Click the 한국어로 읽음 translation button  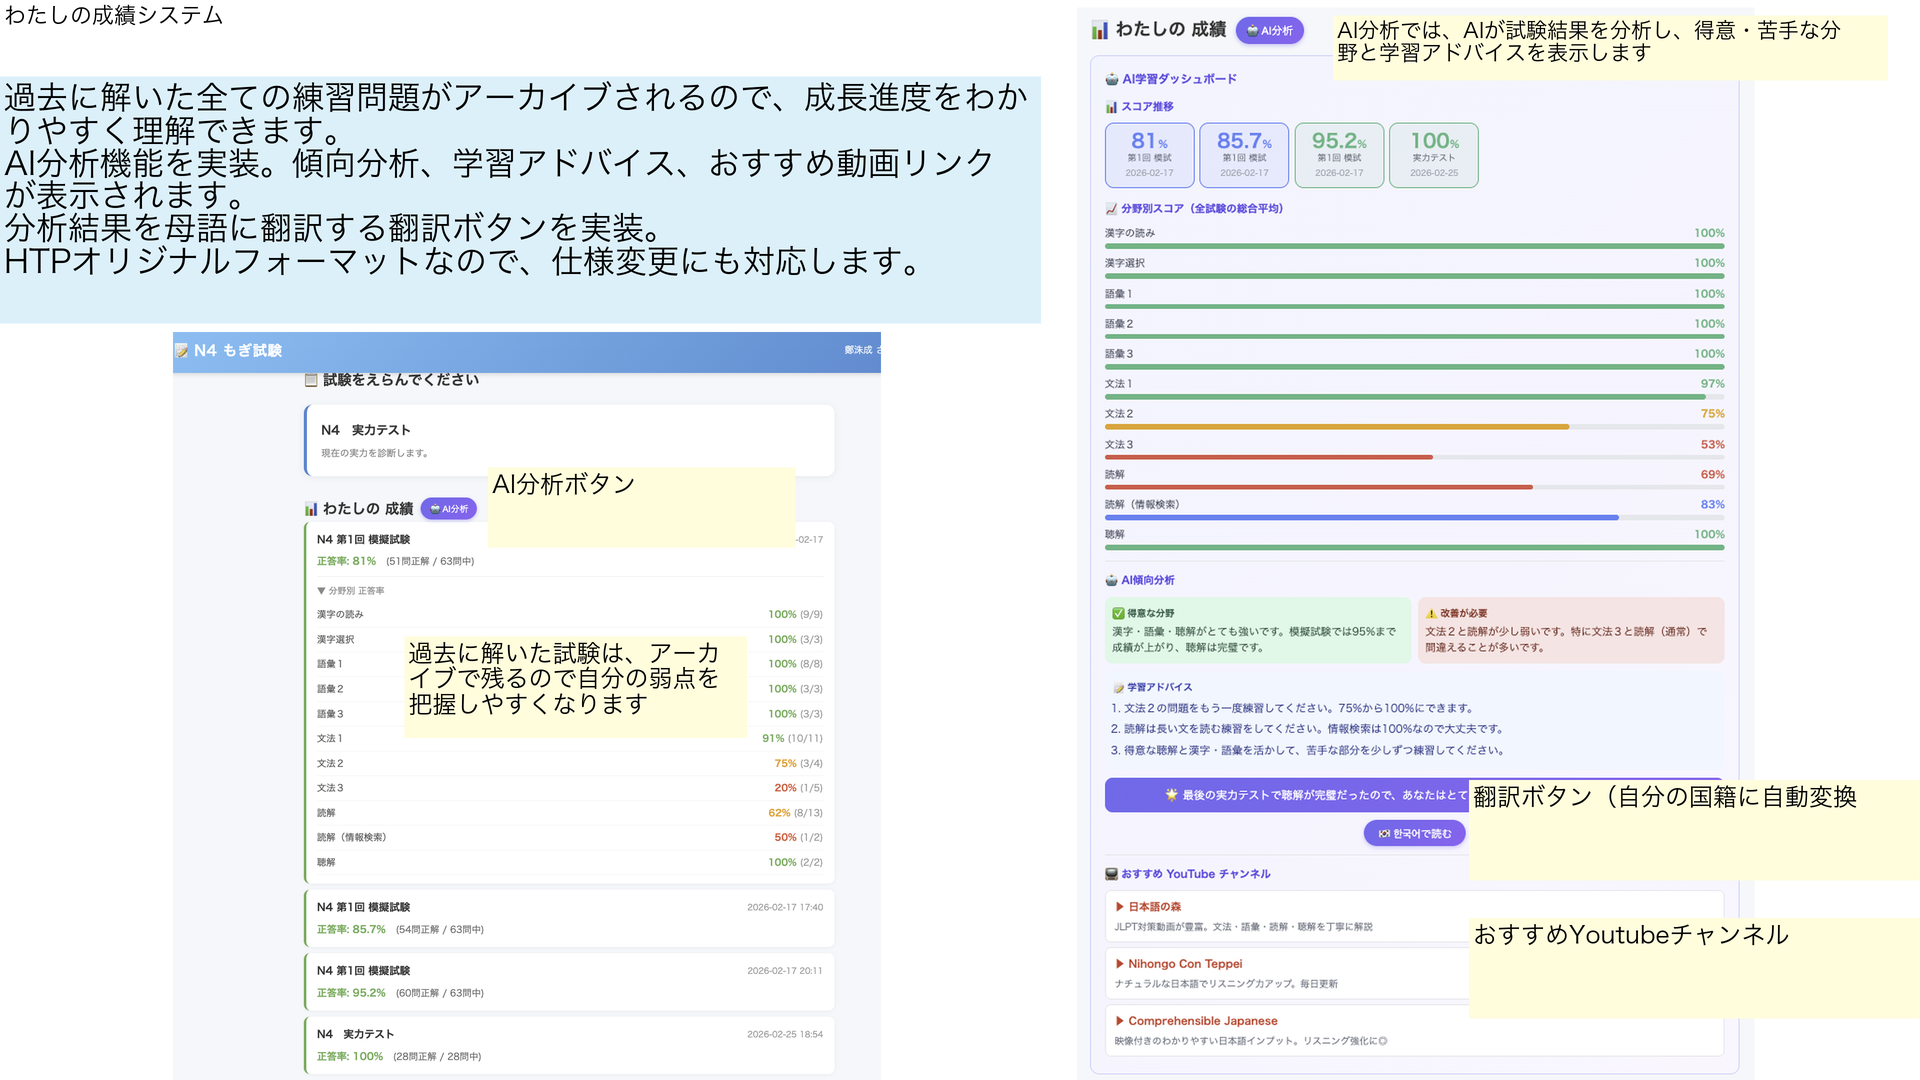pyautogui.click(x=1414, y=833)
